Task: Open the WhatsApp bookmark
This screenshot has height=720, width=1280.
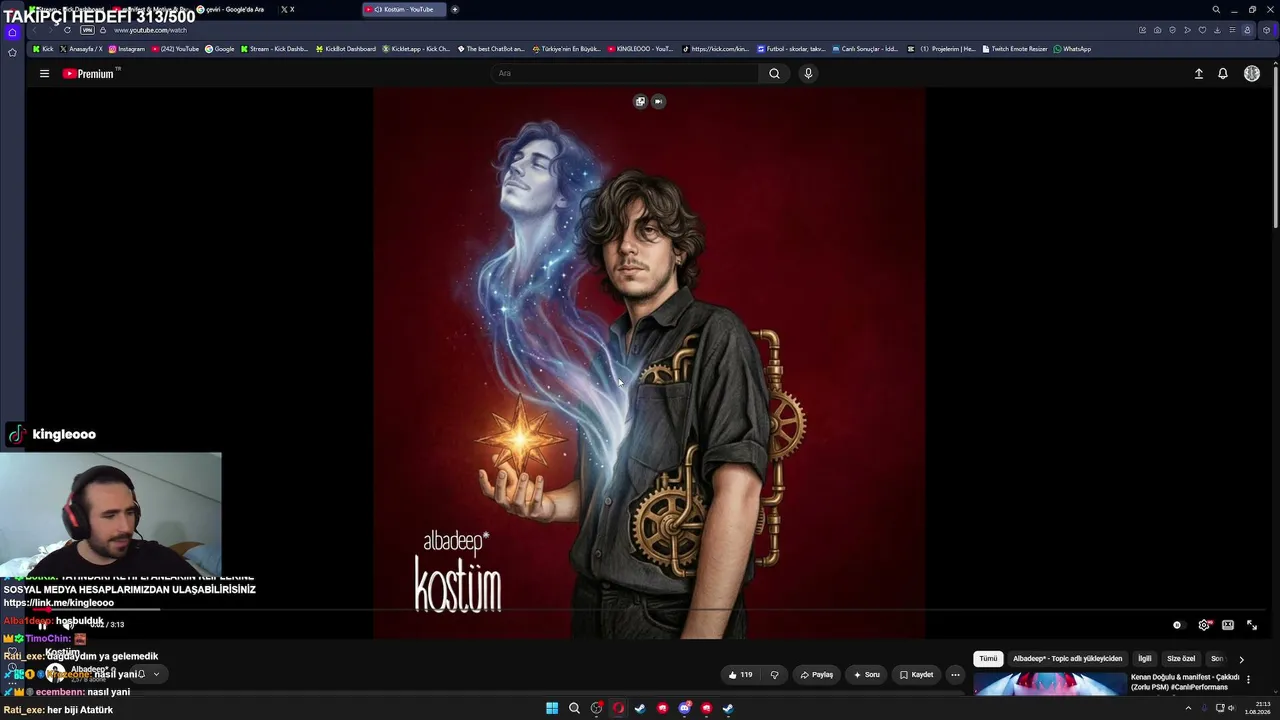Action: [1072, 49]
